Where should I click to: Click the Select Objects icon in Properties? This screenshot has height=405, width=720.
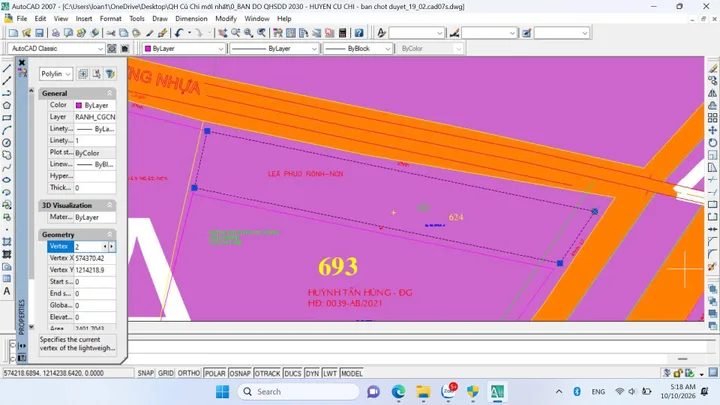[96, 73]
